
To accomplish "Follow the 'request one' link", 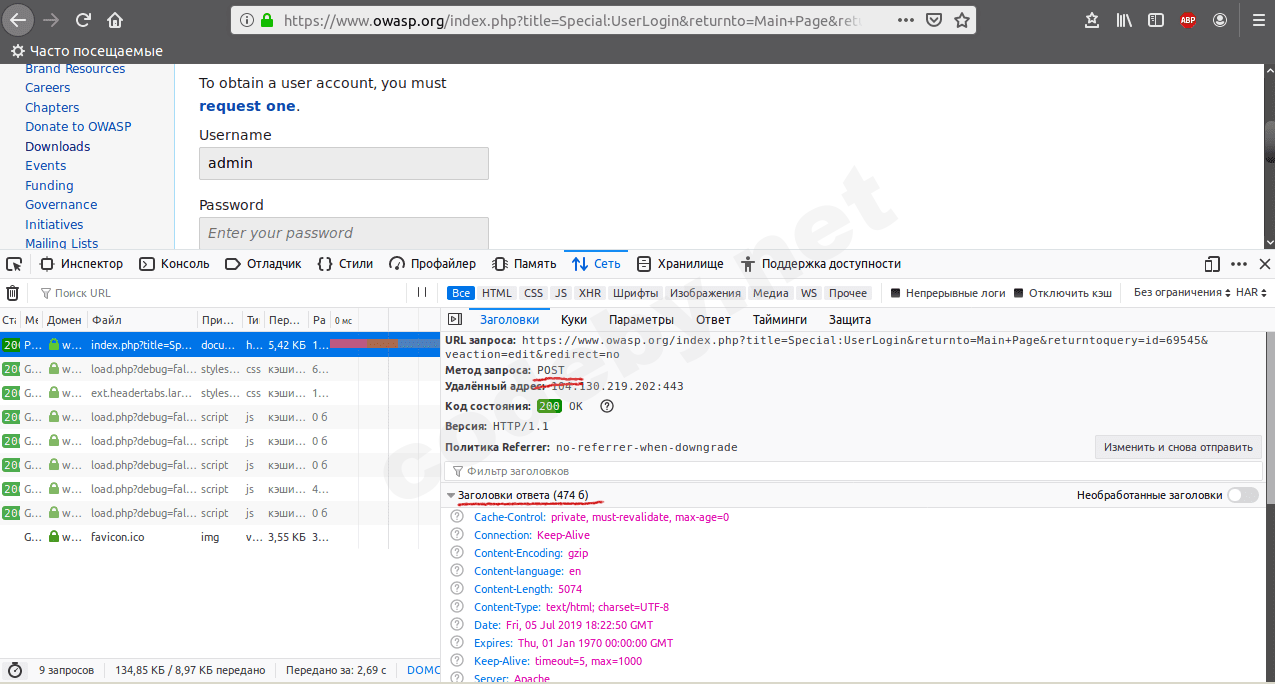I will [x=247, y=106].
